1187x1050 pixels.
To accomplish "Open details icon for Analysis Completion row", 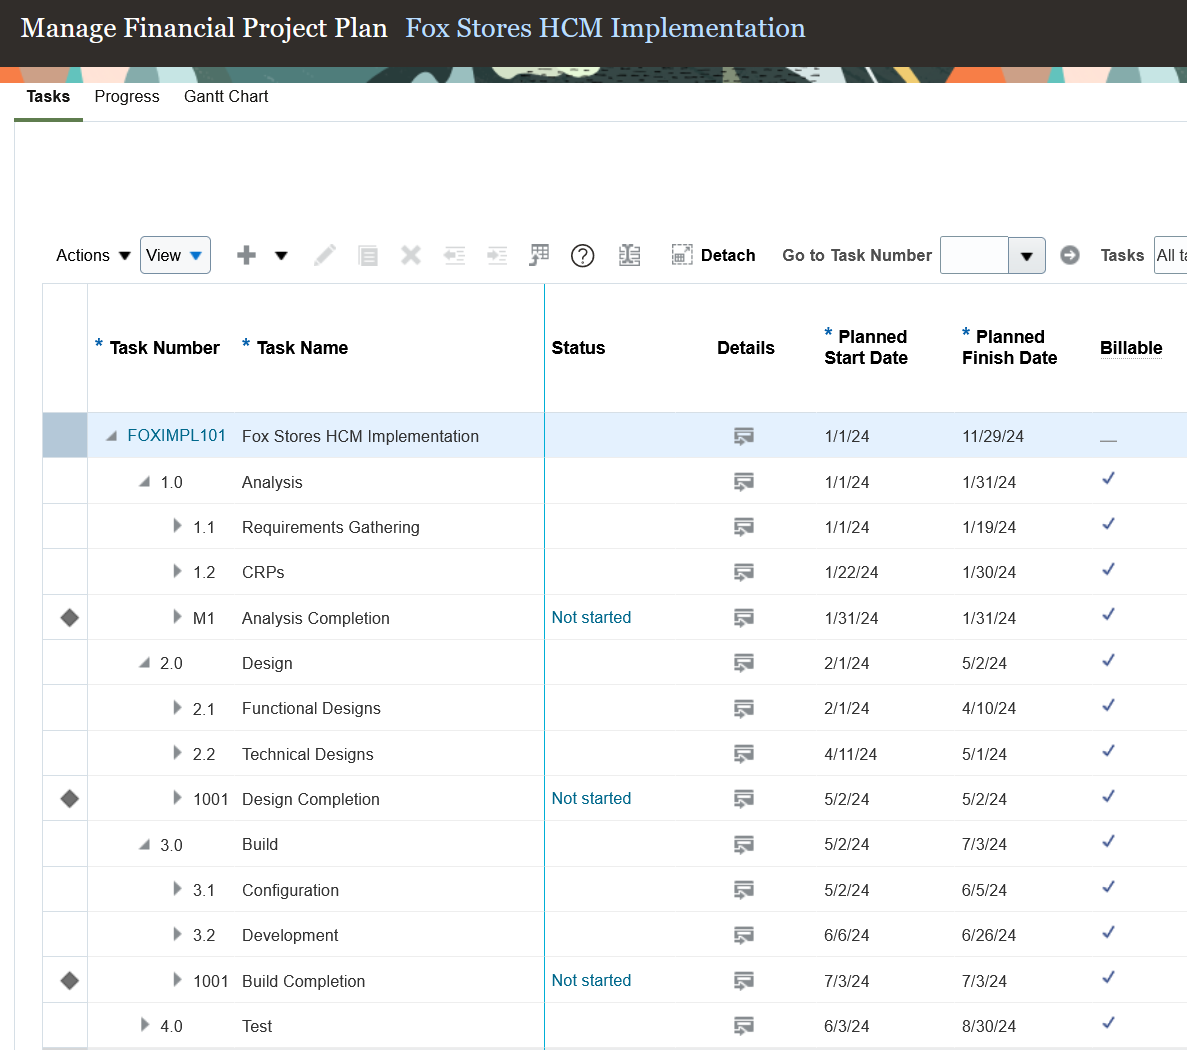I will tap(743, 618).
